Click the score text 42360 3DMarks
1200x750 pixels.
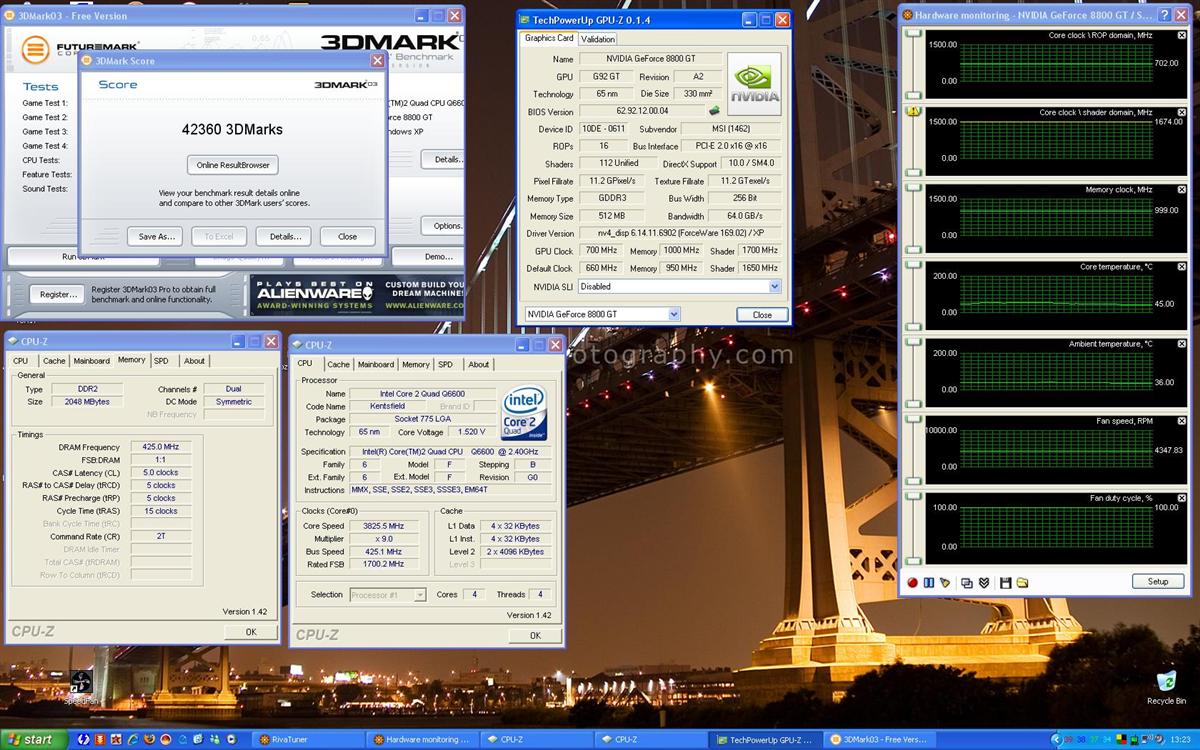click(232, 129)
